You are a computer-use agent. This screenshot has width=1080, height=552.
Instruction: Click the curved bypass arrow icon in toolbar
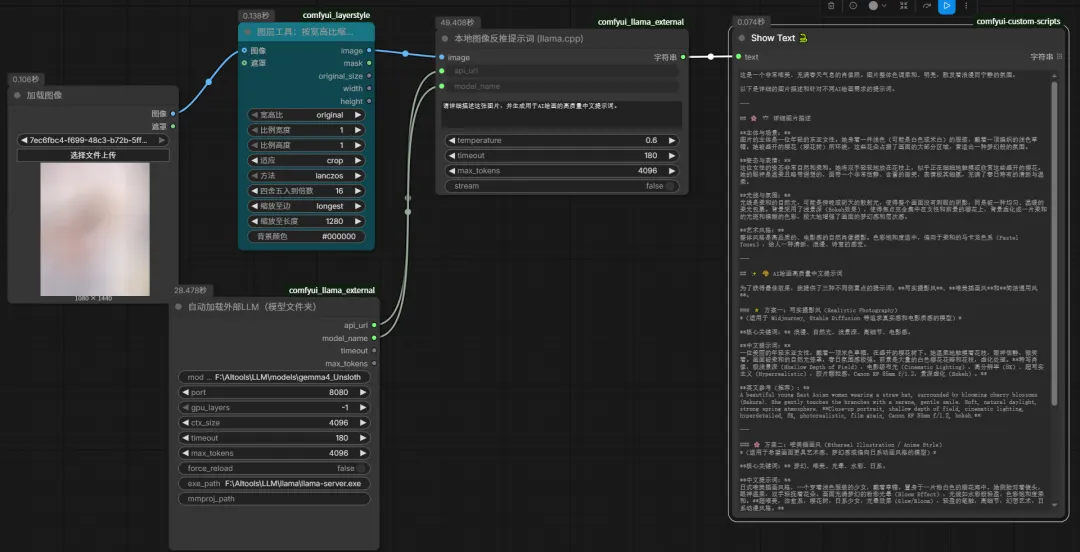click(x=927, y=6)
